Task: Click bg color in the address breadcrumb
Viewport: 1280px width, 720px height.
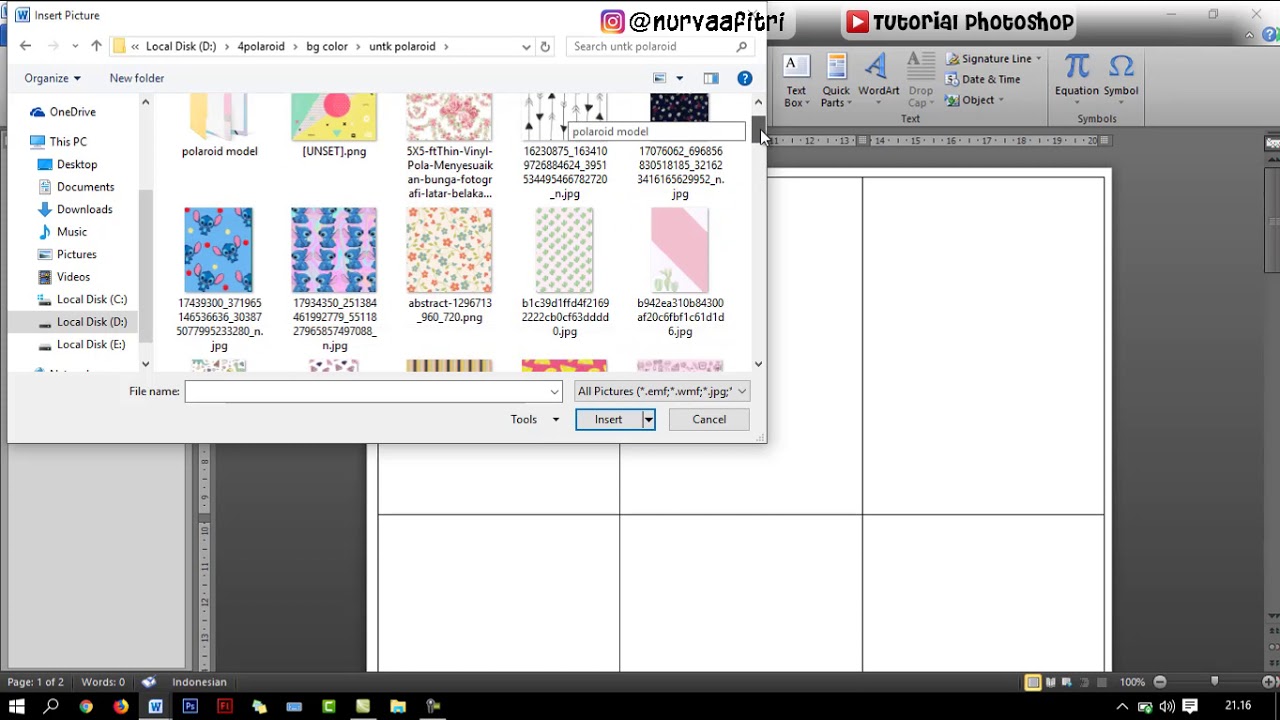Action: click(326, 46)
